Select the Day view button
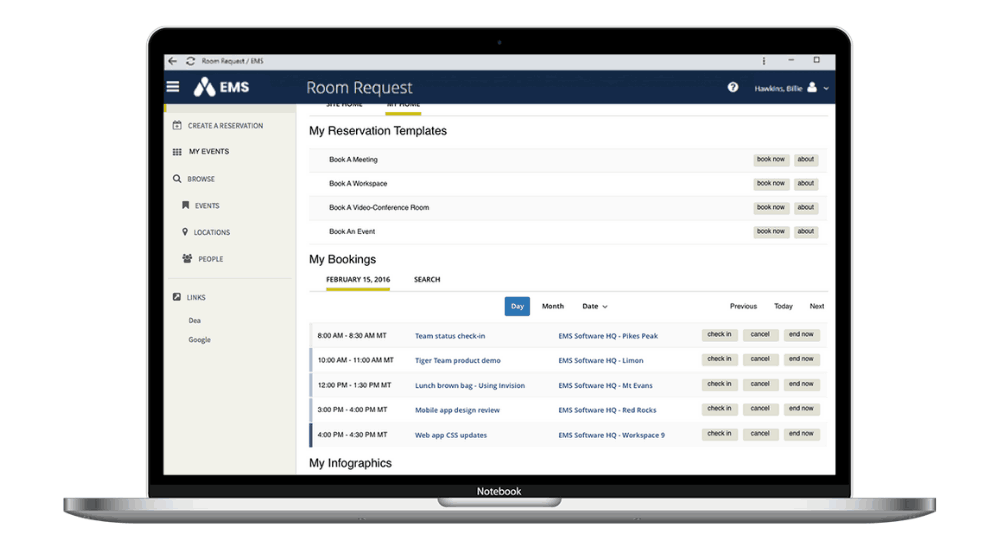This screenshot has width=1000, height=550. pos(517,306)
